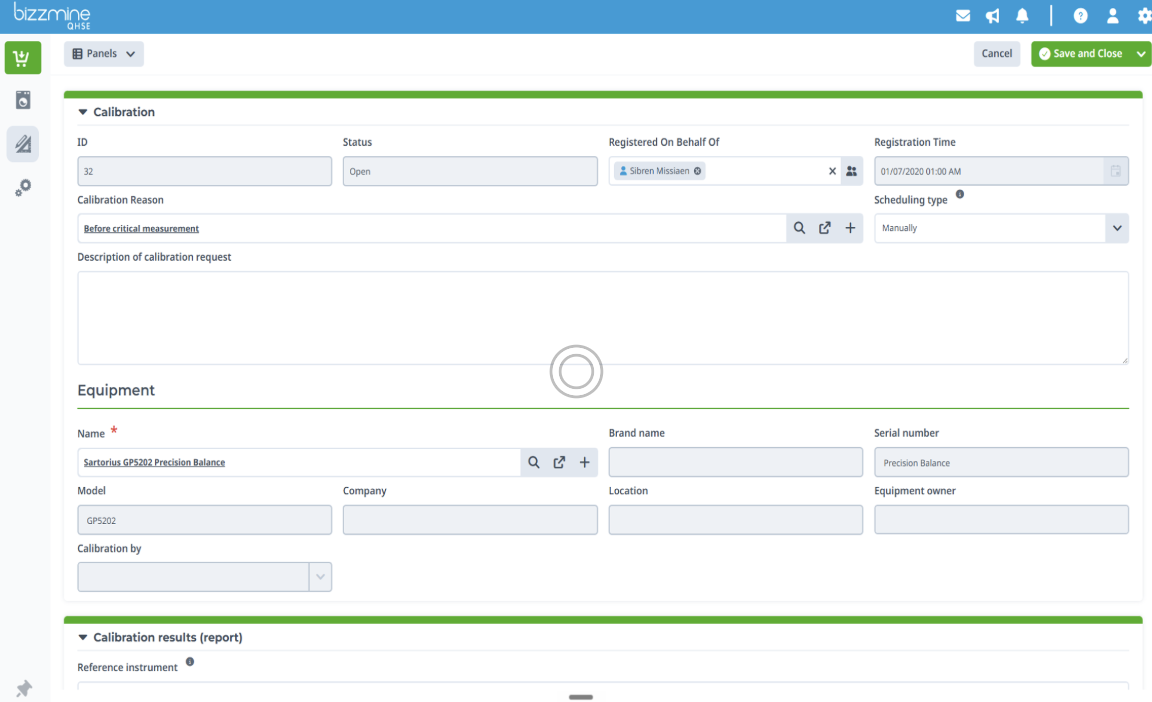This screenshot has width=1152, height=702.
Task: Open the user profile icon
Action: click(x=1112, y=15)
